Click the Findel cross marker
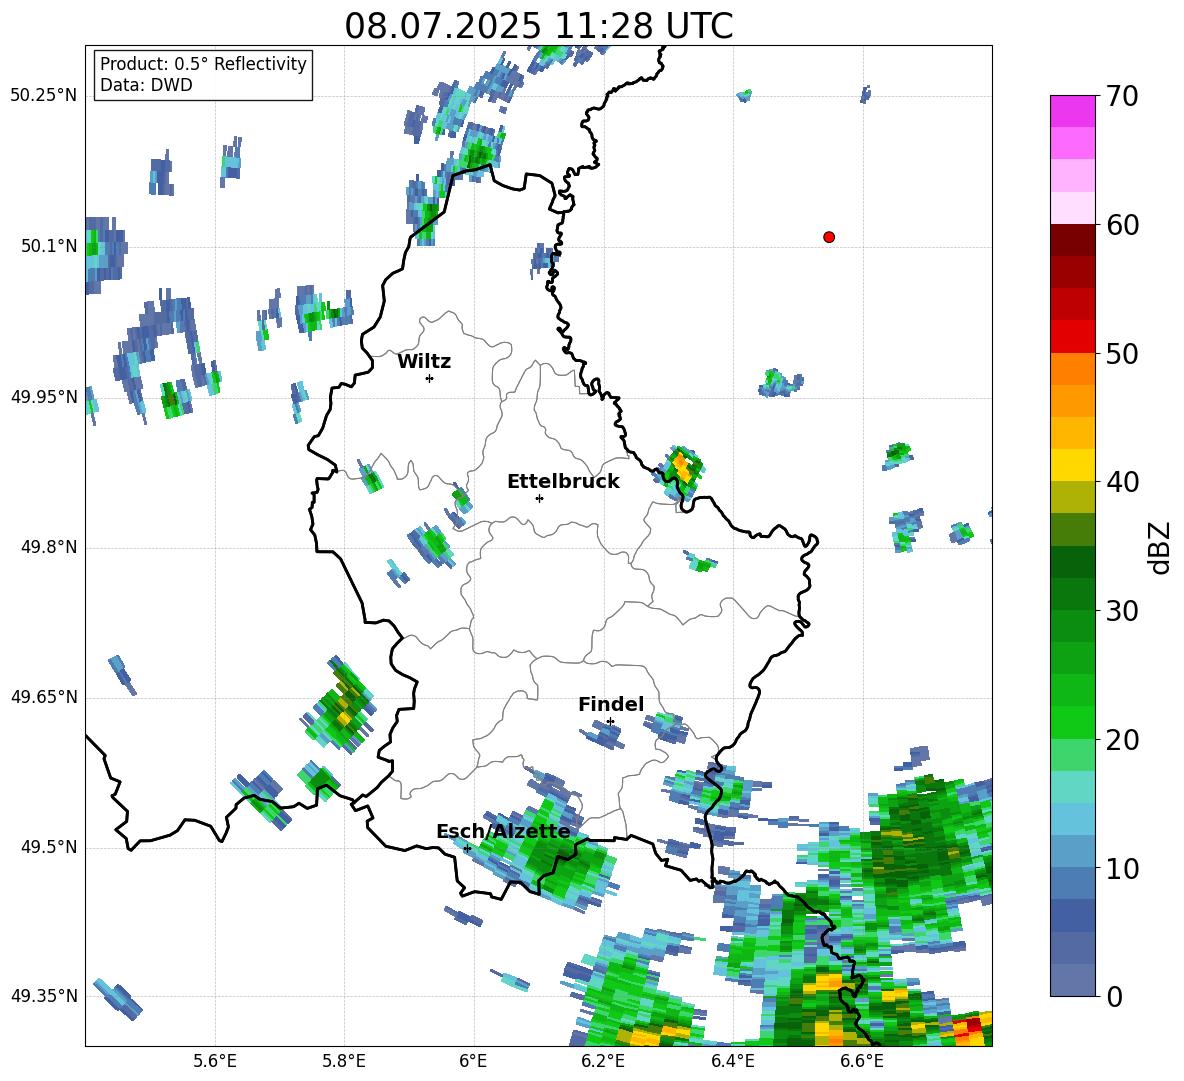Screen dimensions: 1184x1081 [x=610, y=722]
